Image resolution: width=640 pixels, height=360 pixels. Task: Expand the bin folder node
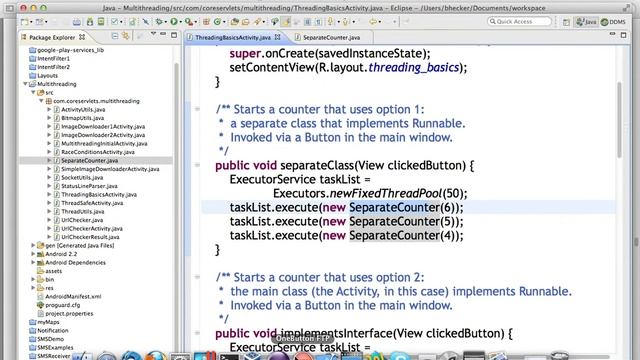tap(33, 280)
